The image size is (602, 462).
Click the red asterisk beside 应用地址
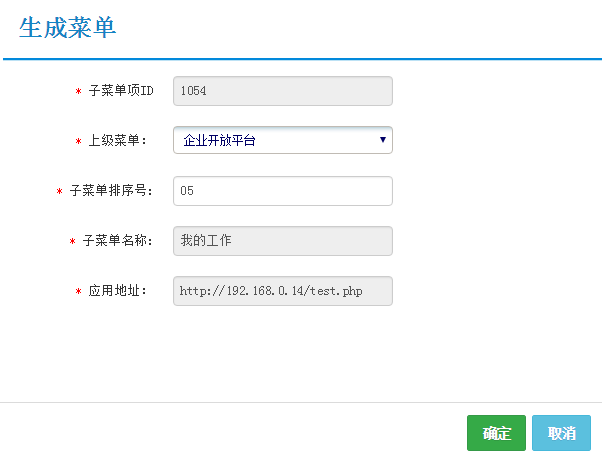click(79, 292)
